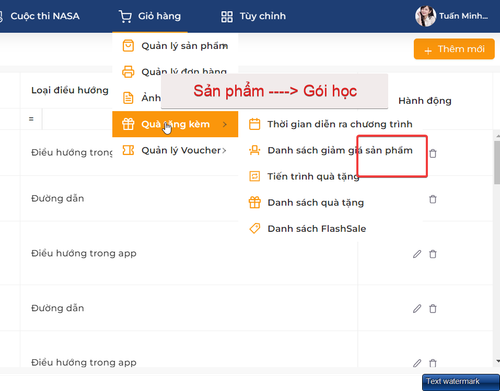Click the Danh sách giảm giá user icon
500x391 pixels.
255,150
